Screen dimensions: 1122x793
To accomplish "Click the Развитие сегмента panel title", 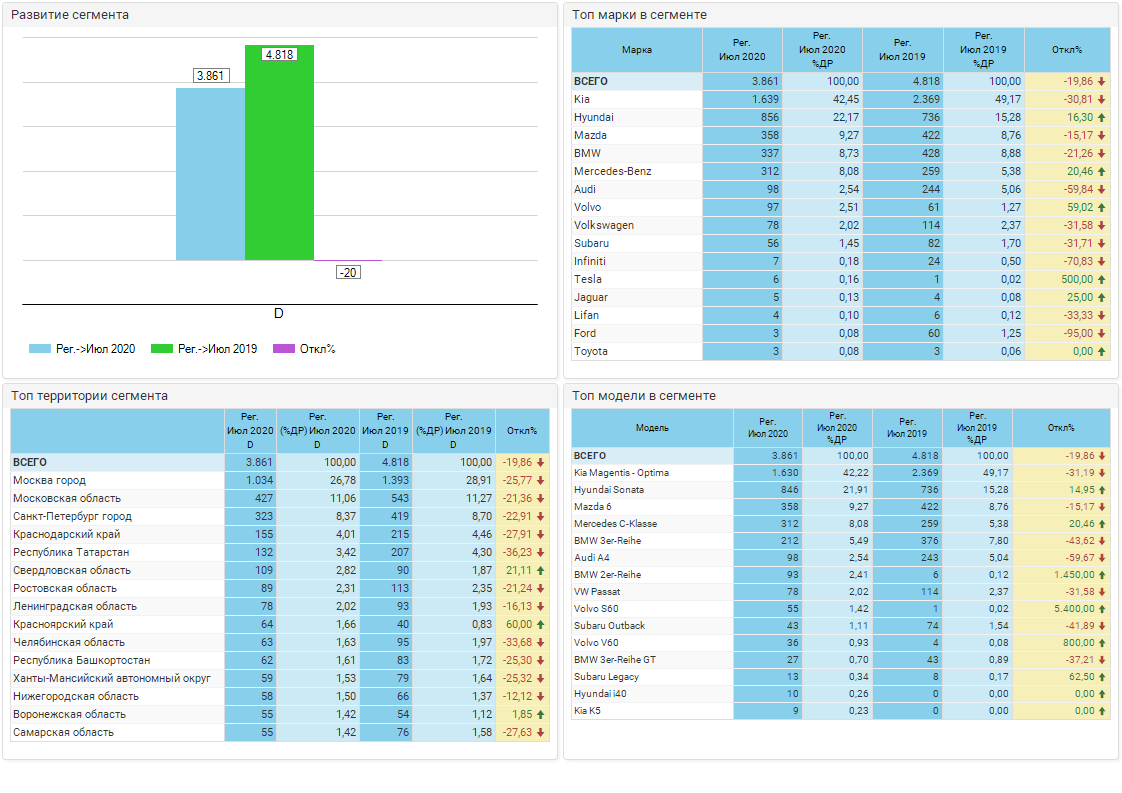I will (x=70, y=15).
